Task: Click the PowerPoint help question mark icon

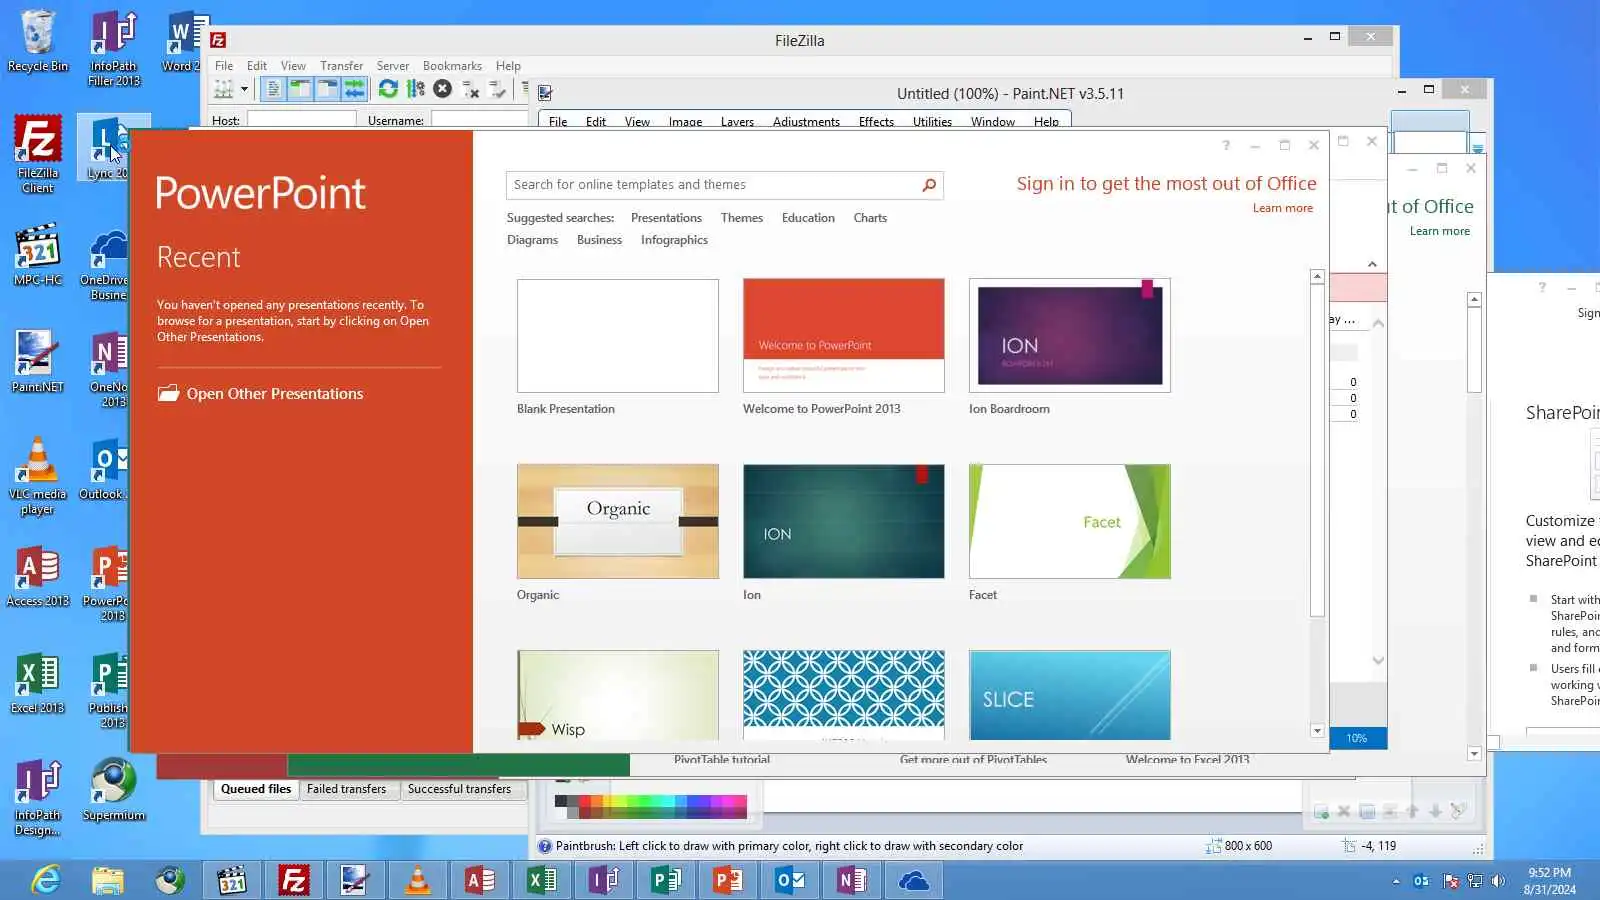Action: pyautogui.click(x=1225, y=146)
